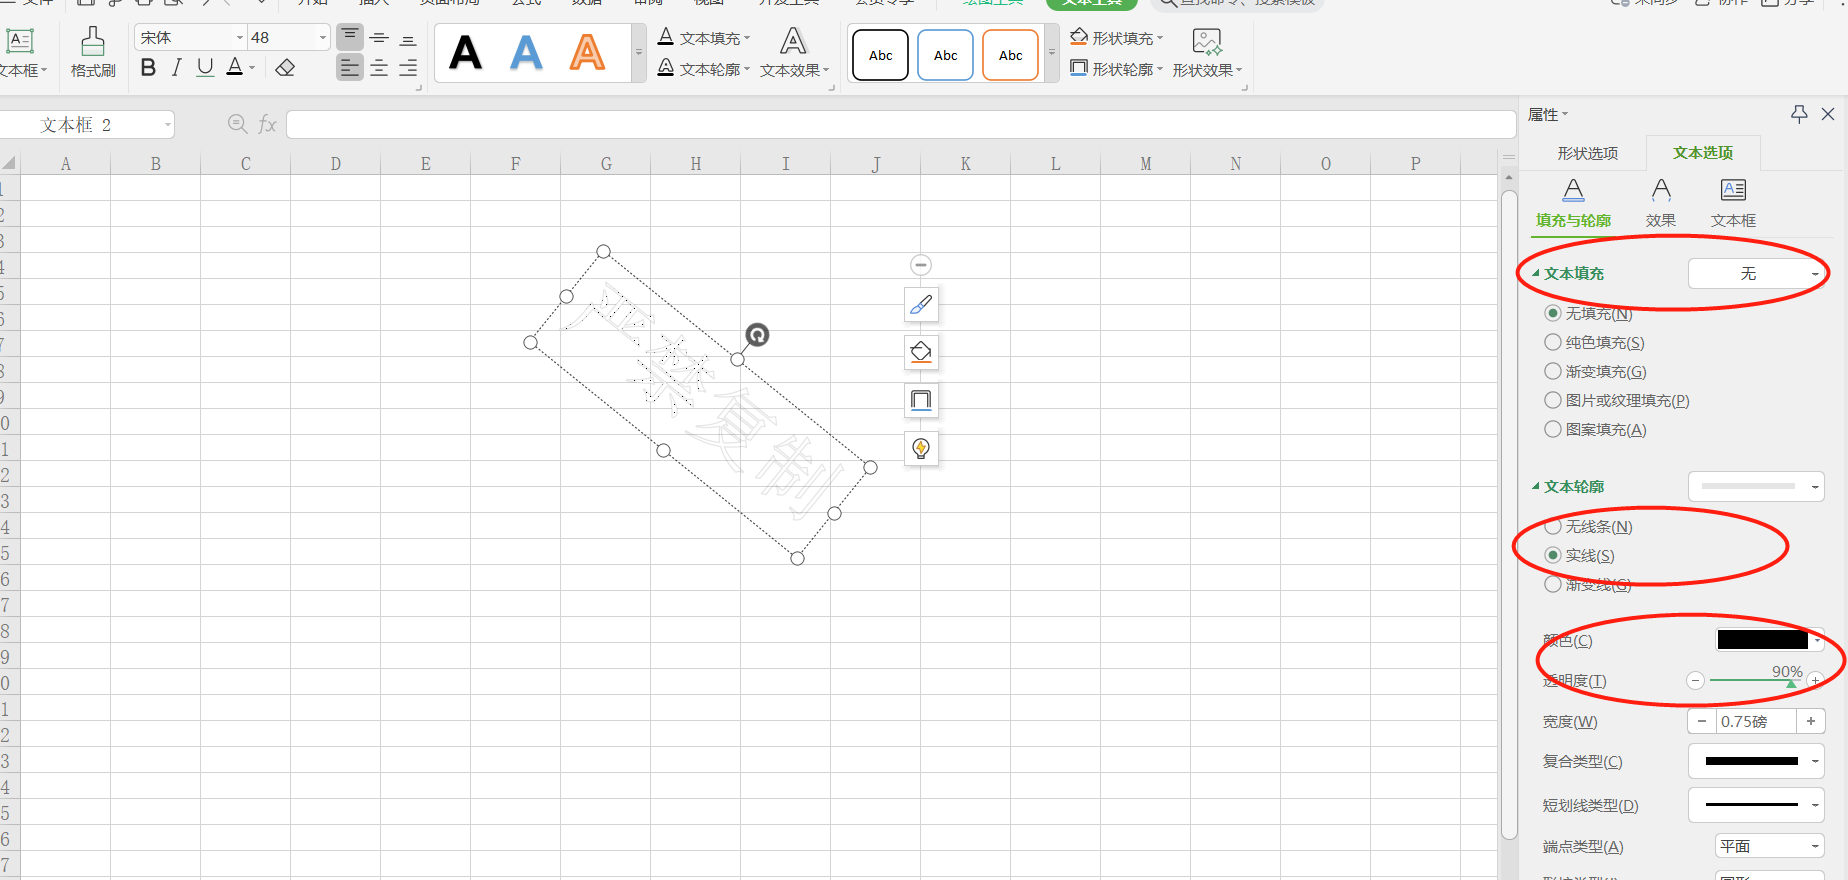Click the brush style floating icon beside shape
Image resolution: width=1848 pixels, height=880 pixels.
click(921, 304)
